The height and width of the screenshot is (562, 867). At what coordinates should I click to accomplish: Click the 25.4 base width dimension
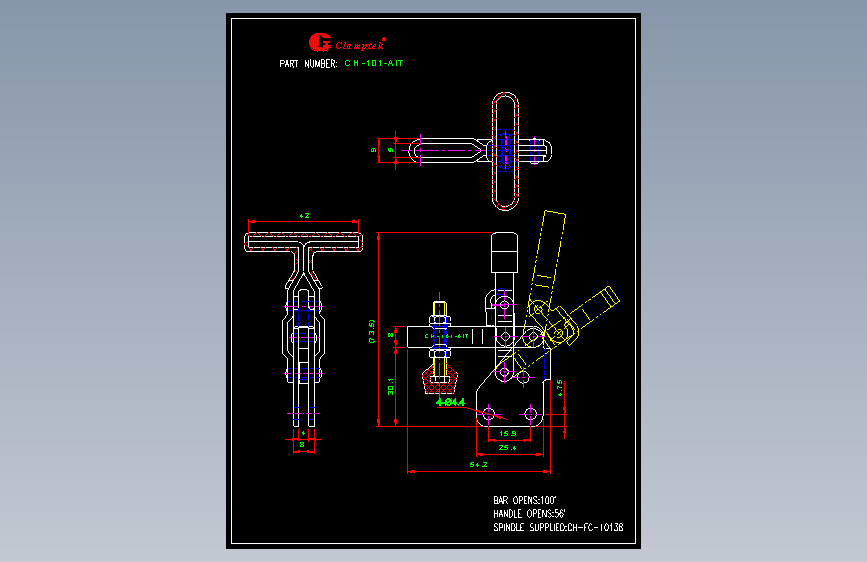click(507, 447)
